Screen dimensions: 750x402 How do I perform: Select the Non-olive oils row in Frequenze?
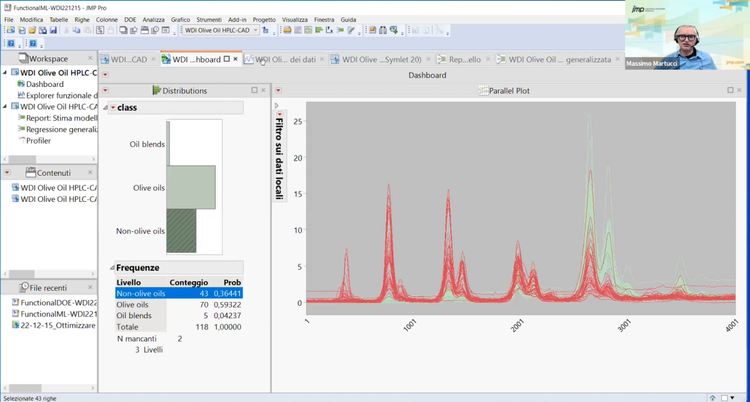point(140,293)
